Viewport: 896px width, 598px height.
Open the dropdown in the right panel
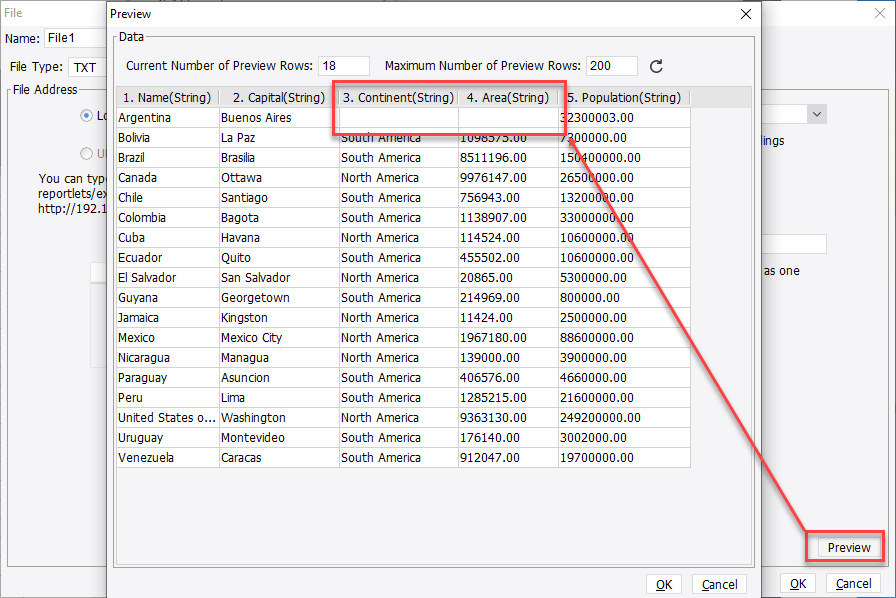point(816,114)
